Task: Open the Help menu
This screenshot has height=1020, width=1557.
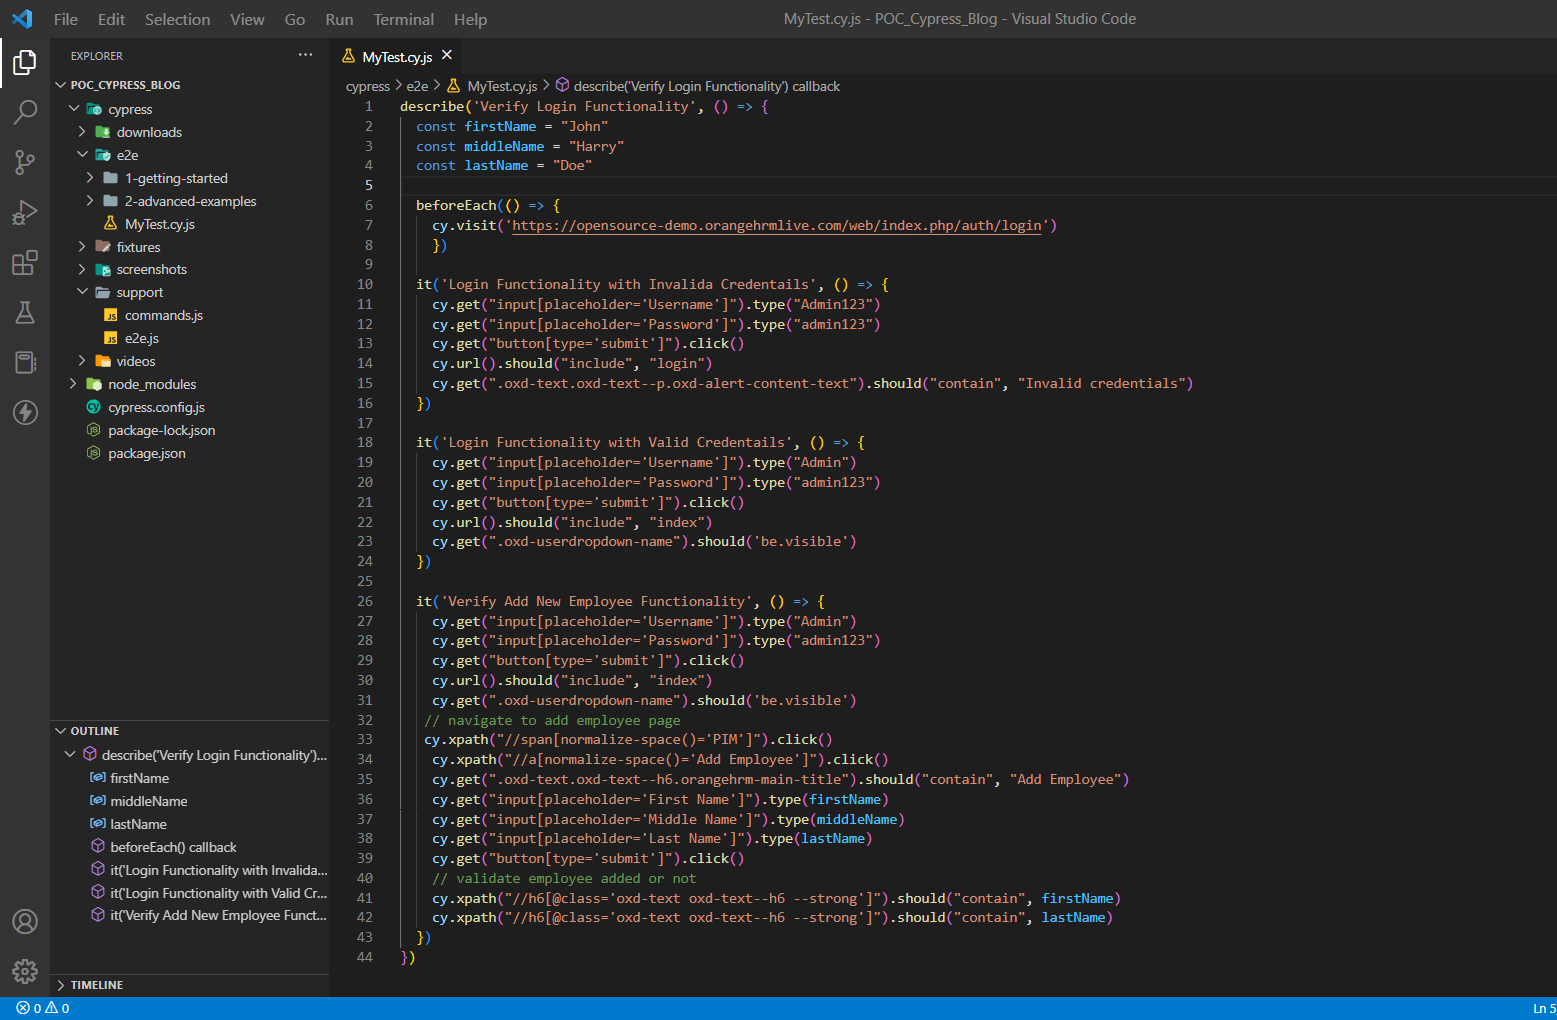Action: click(470, 19)
